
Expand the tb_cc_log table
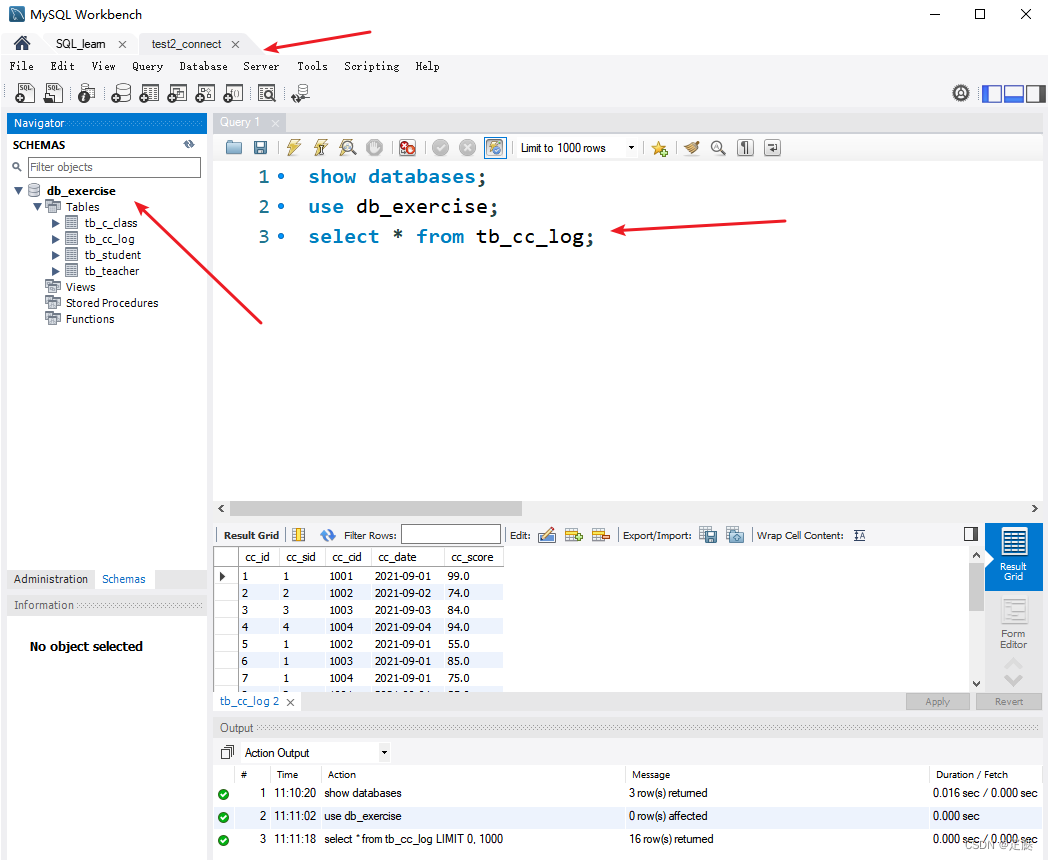(56, 239)
